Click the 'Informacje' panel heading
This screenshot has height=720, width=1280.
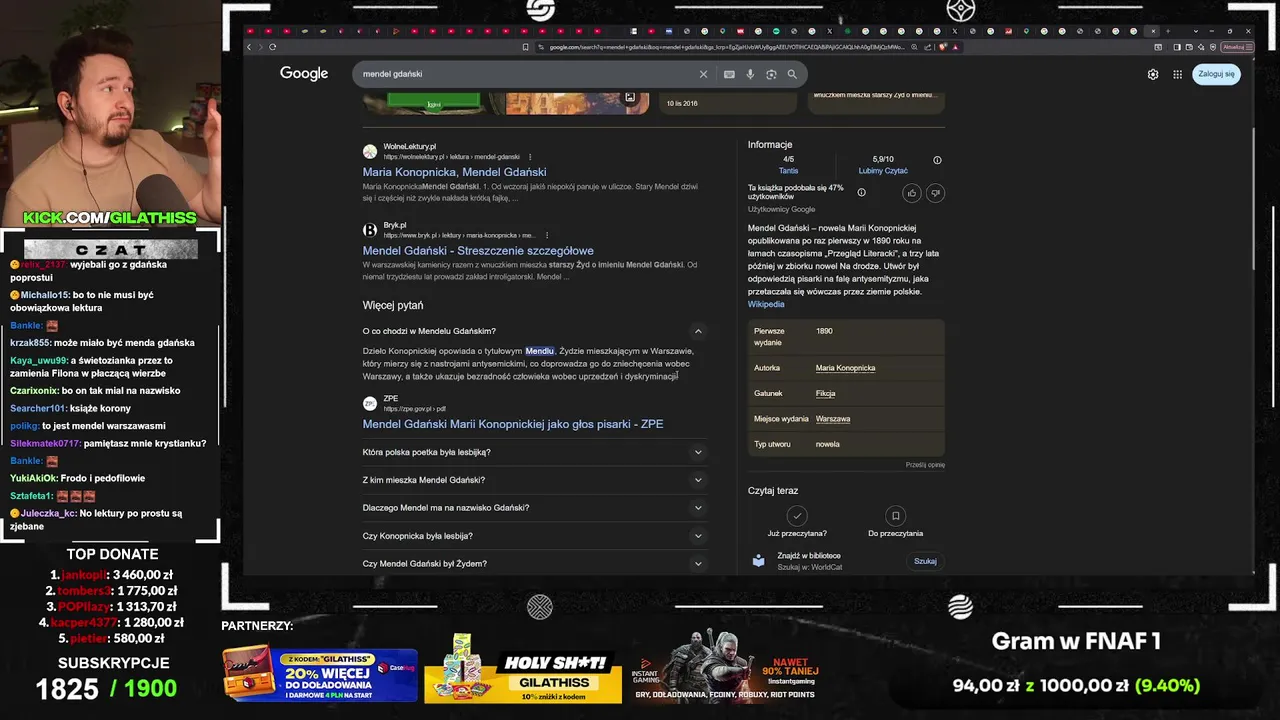coord(770,145)
